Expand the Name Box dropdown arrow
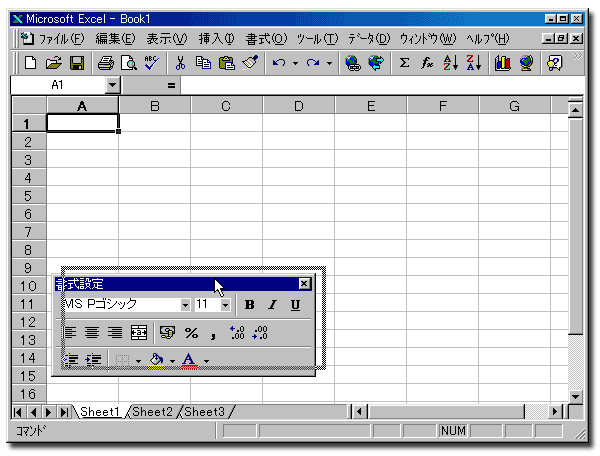 click(112, 85)
